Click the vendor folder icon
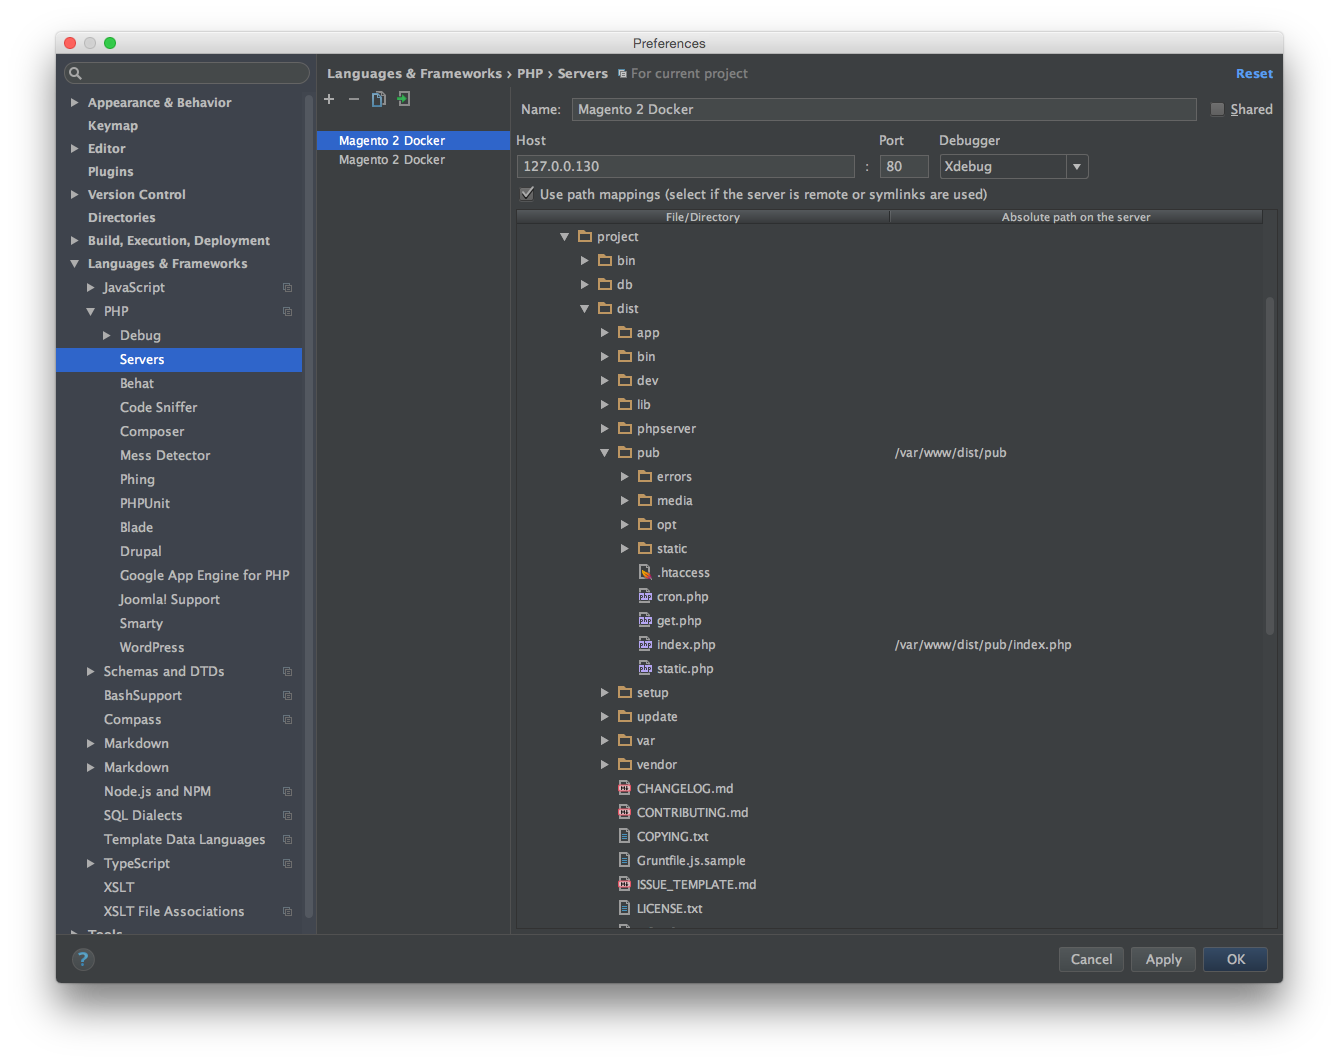The height and width of the screenshot is (1063, 1339). coord(625,764)
